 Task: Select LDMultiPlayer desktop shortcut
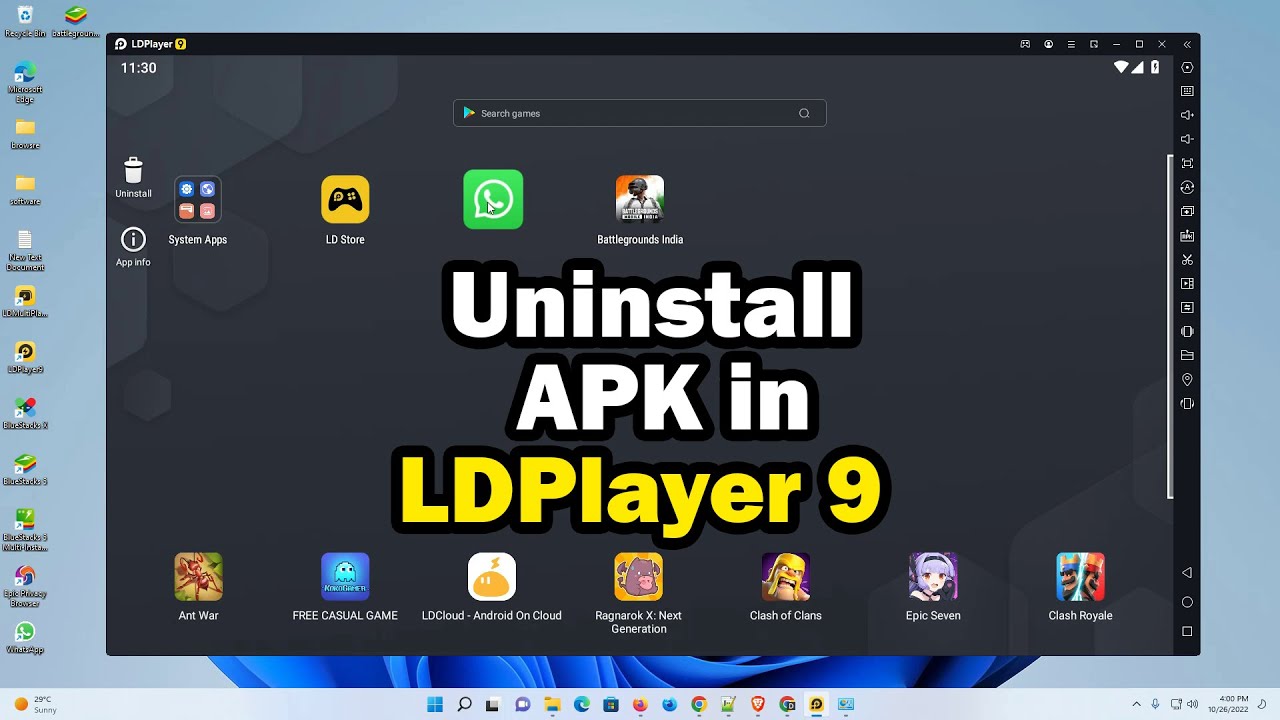coord(25,302)
